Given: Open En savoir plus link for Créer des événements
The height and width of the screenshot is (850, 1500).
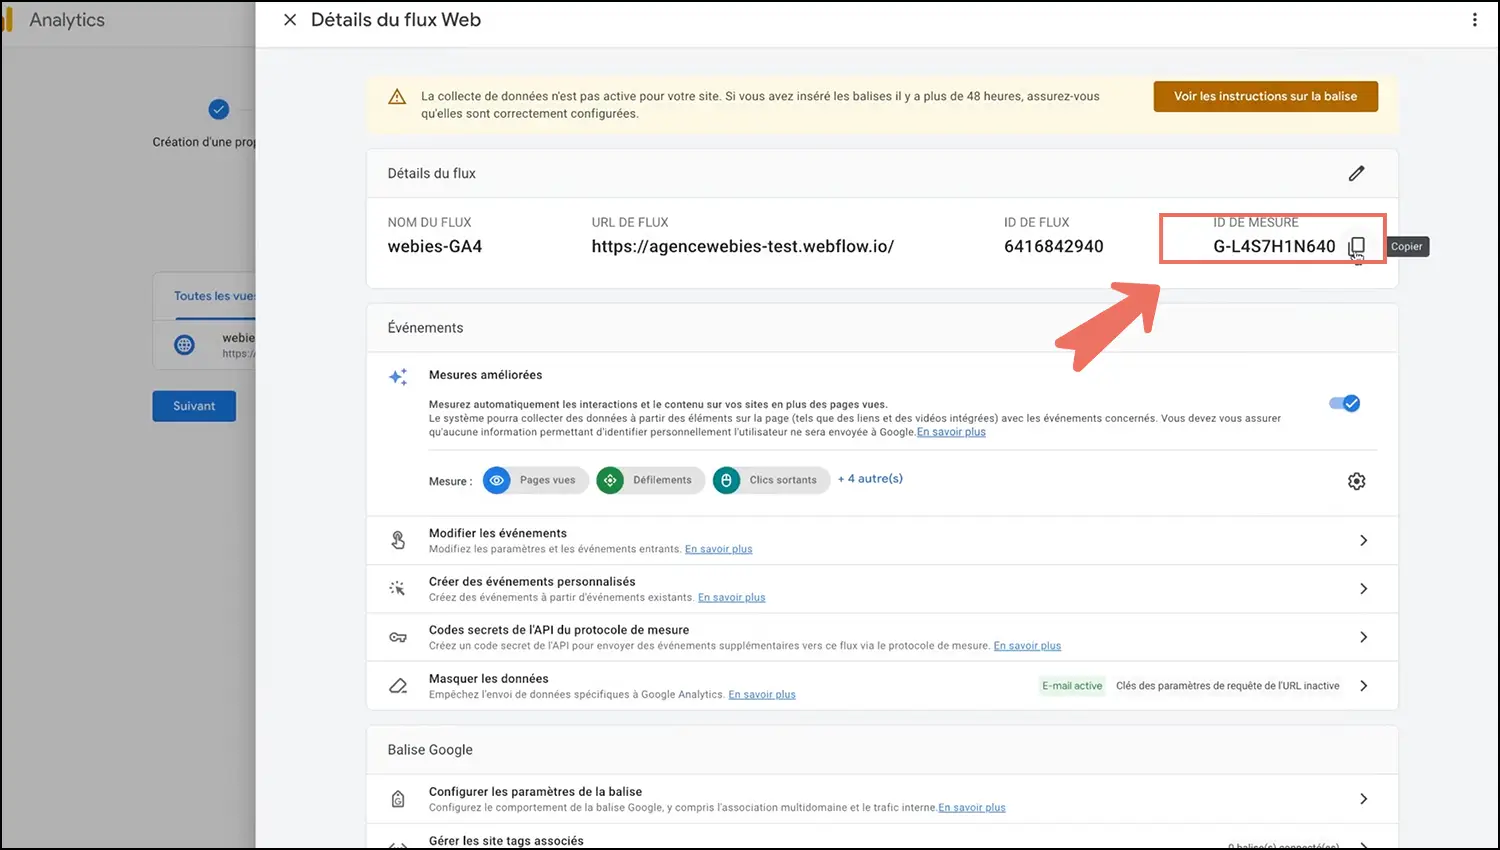Looking at the screenshot, I should [731, 598].
